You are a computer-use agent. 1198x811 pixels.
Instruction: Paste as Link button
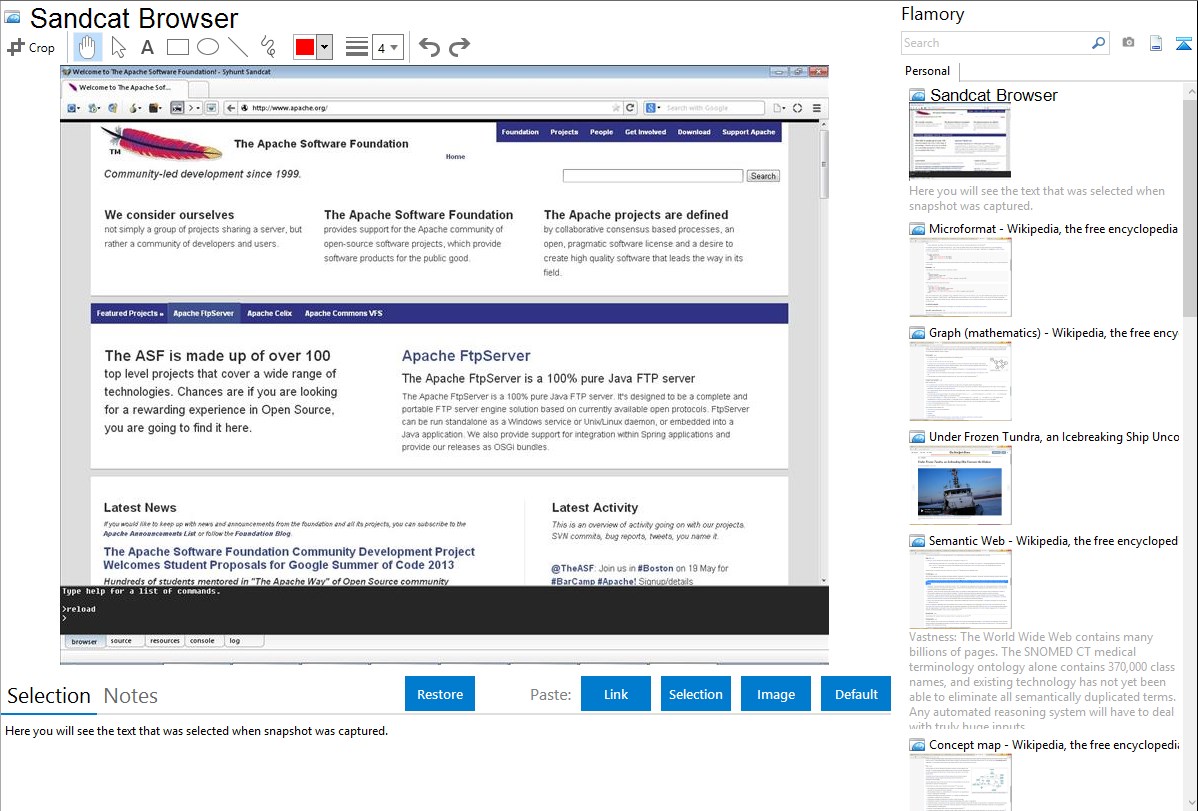tap(616, 694)
